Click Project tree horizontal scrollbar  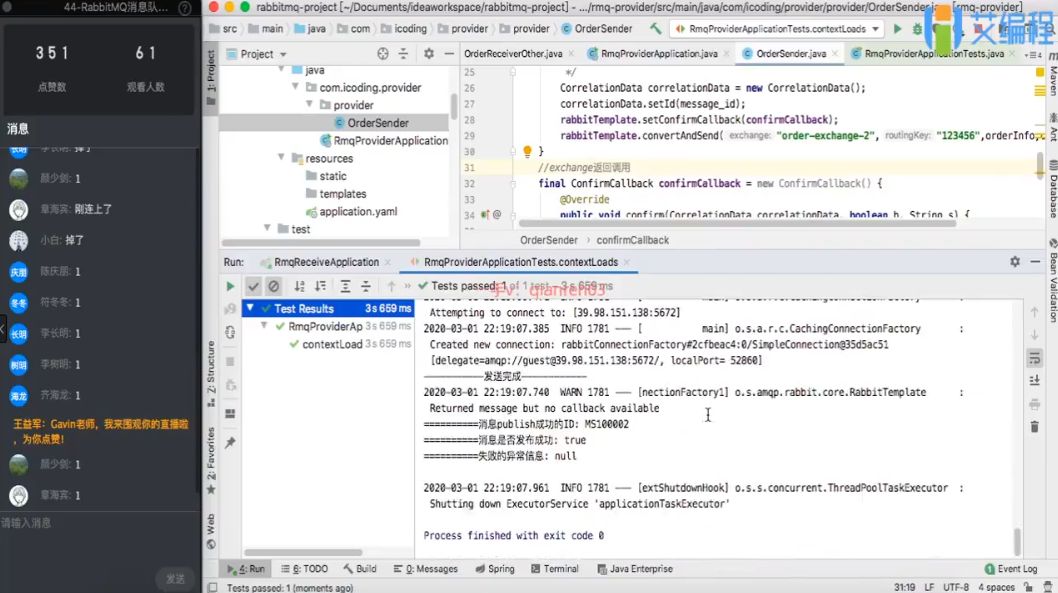[321, 243]
